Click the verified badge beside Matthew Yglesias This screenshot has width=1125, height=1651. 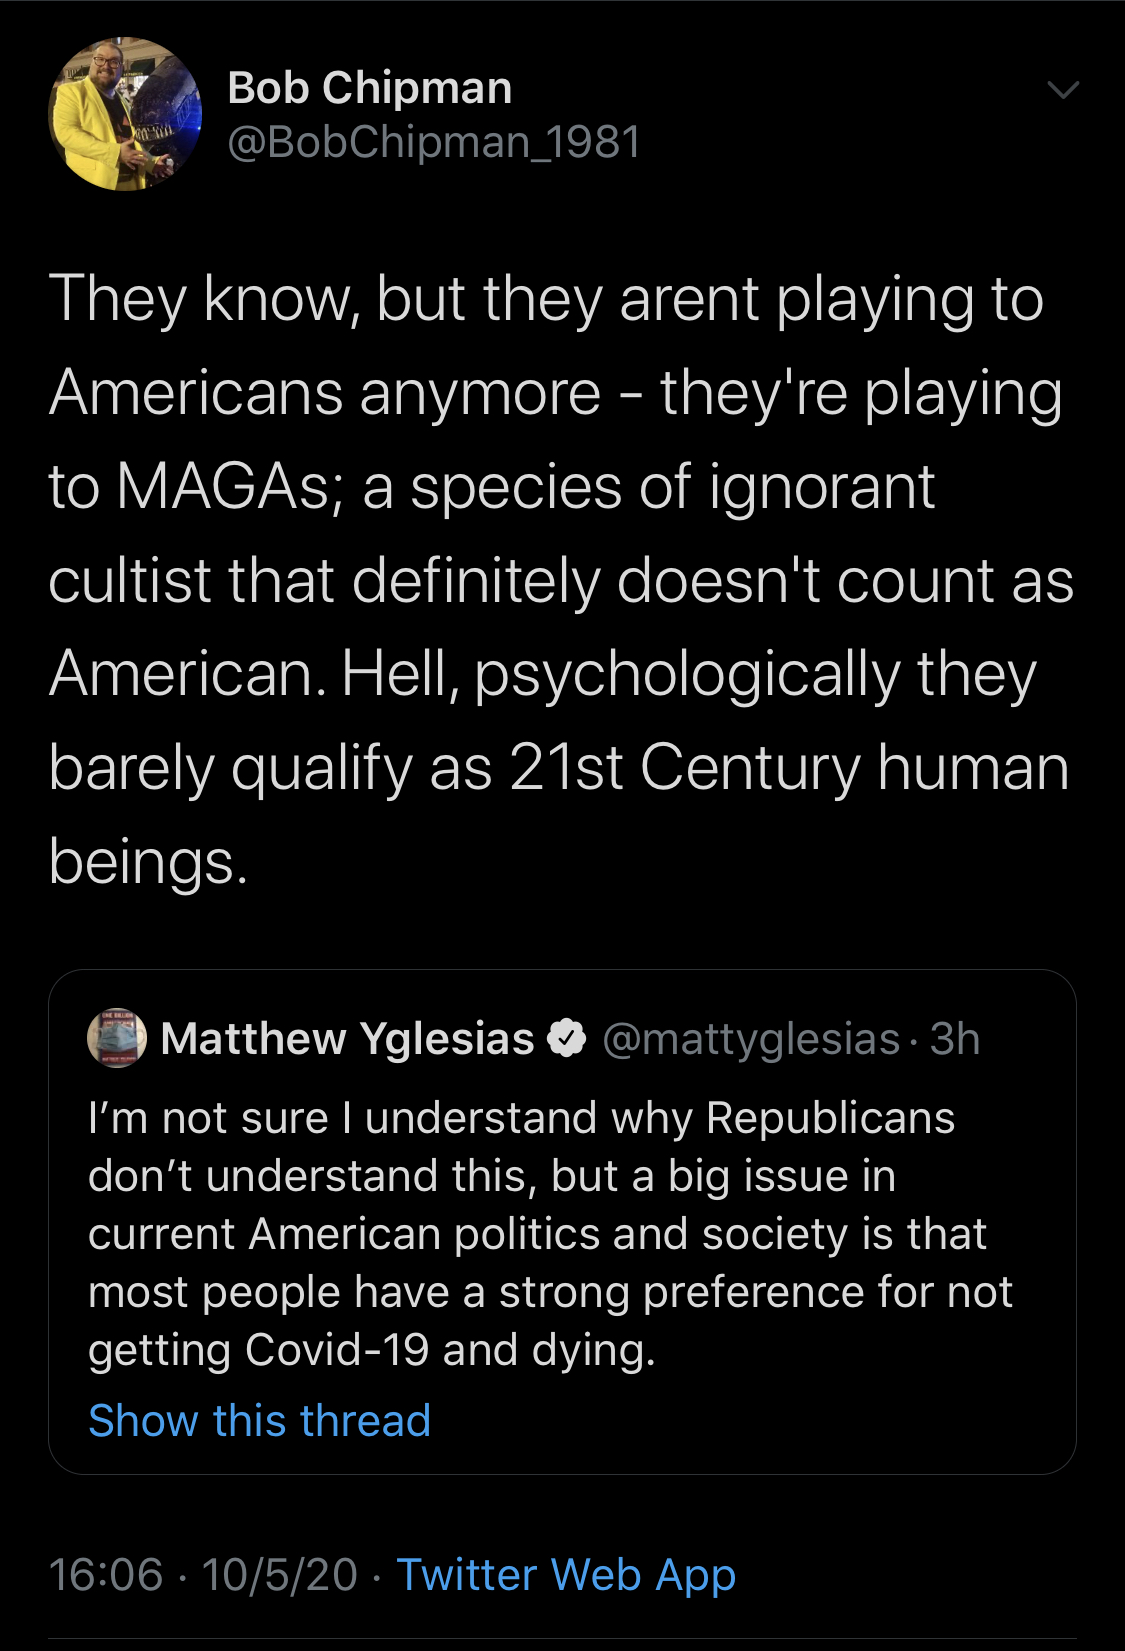coord(567,1039)
